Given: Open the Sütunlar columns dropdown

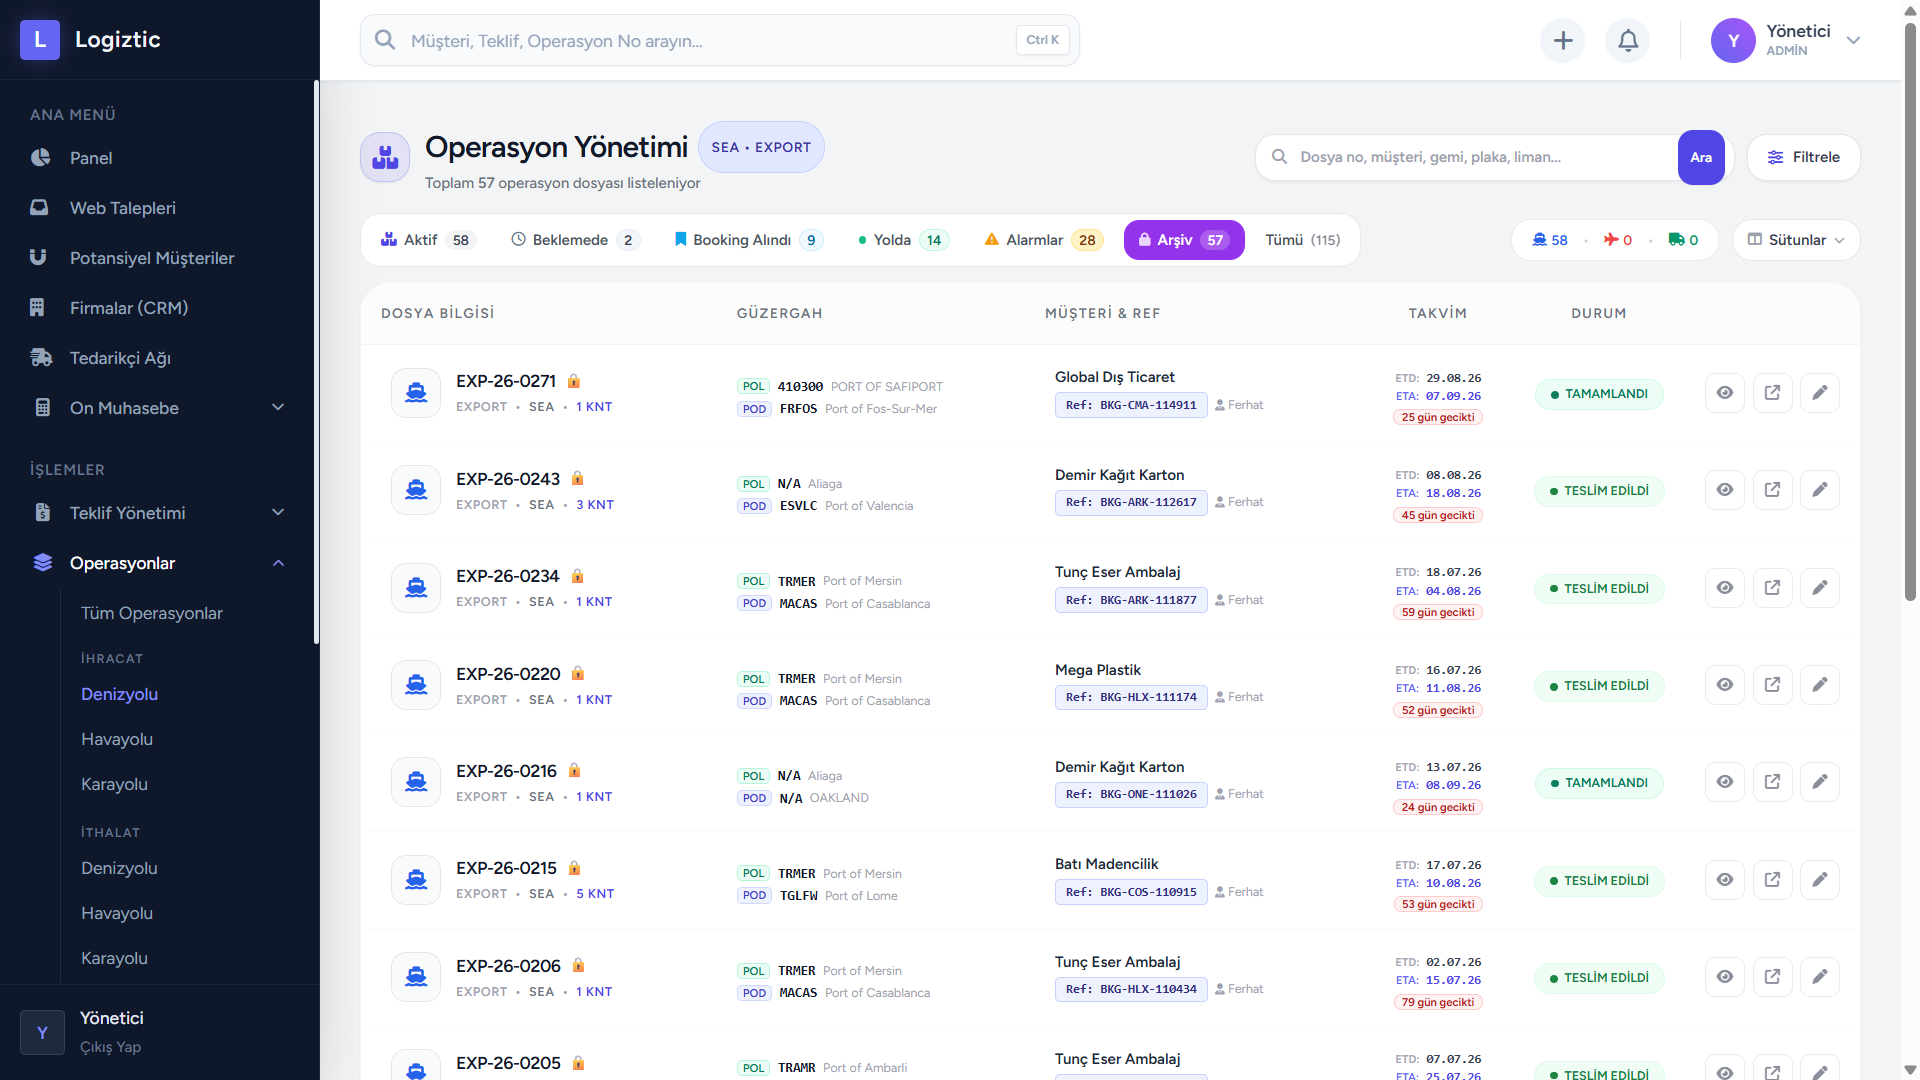Looking at the screenshot, I should (x=1796, y=240).
